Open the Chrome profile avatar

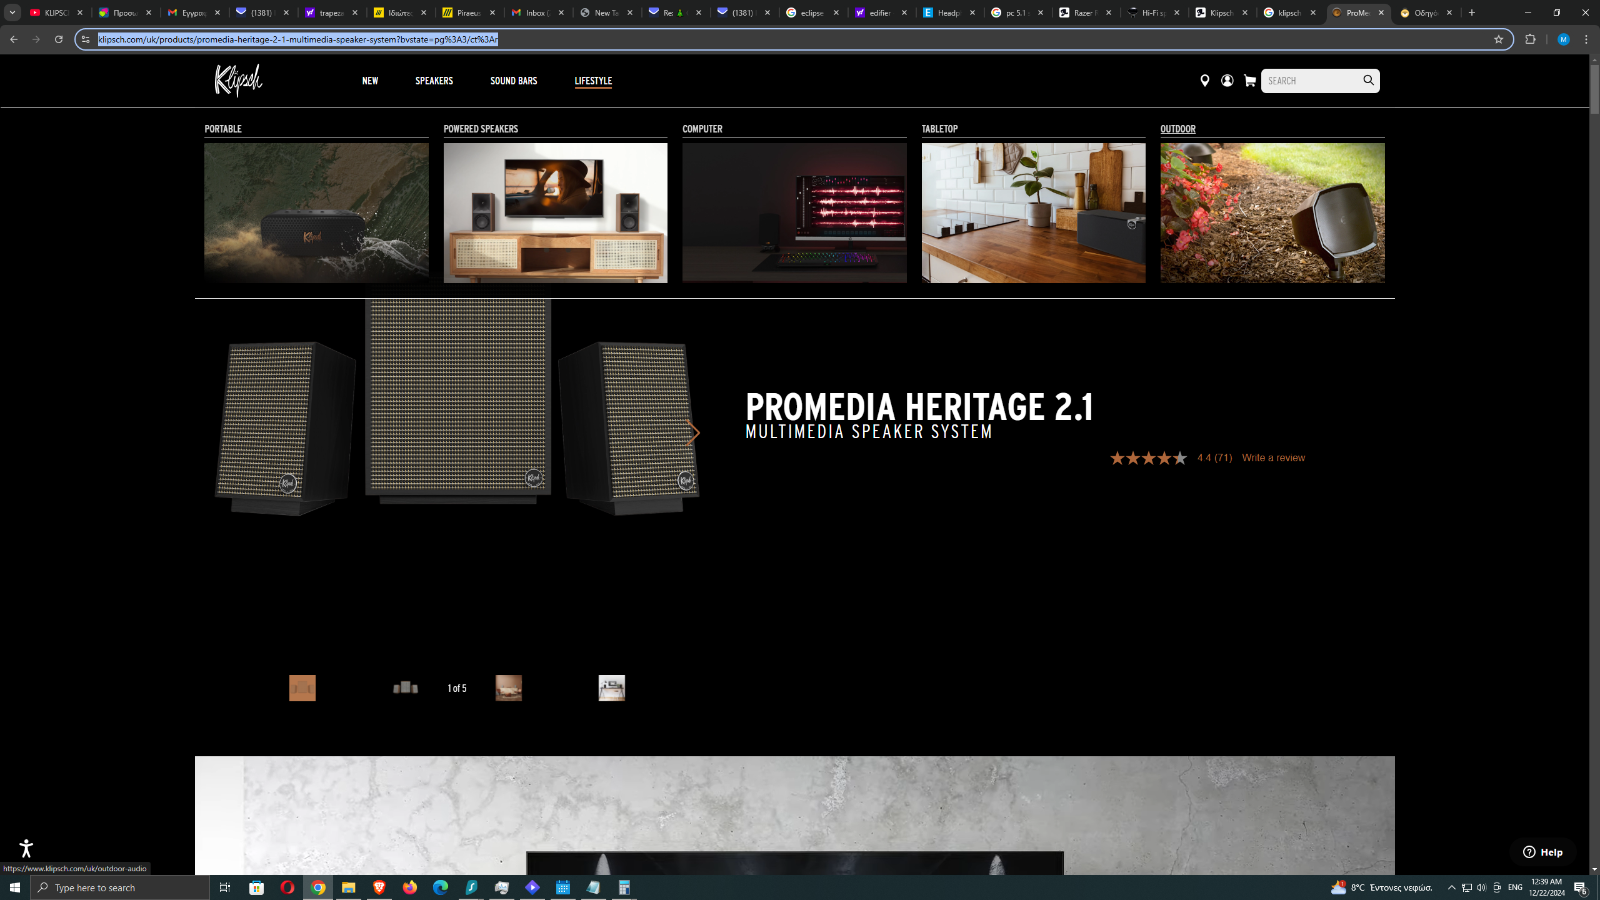tap(1563, 39)
